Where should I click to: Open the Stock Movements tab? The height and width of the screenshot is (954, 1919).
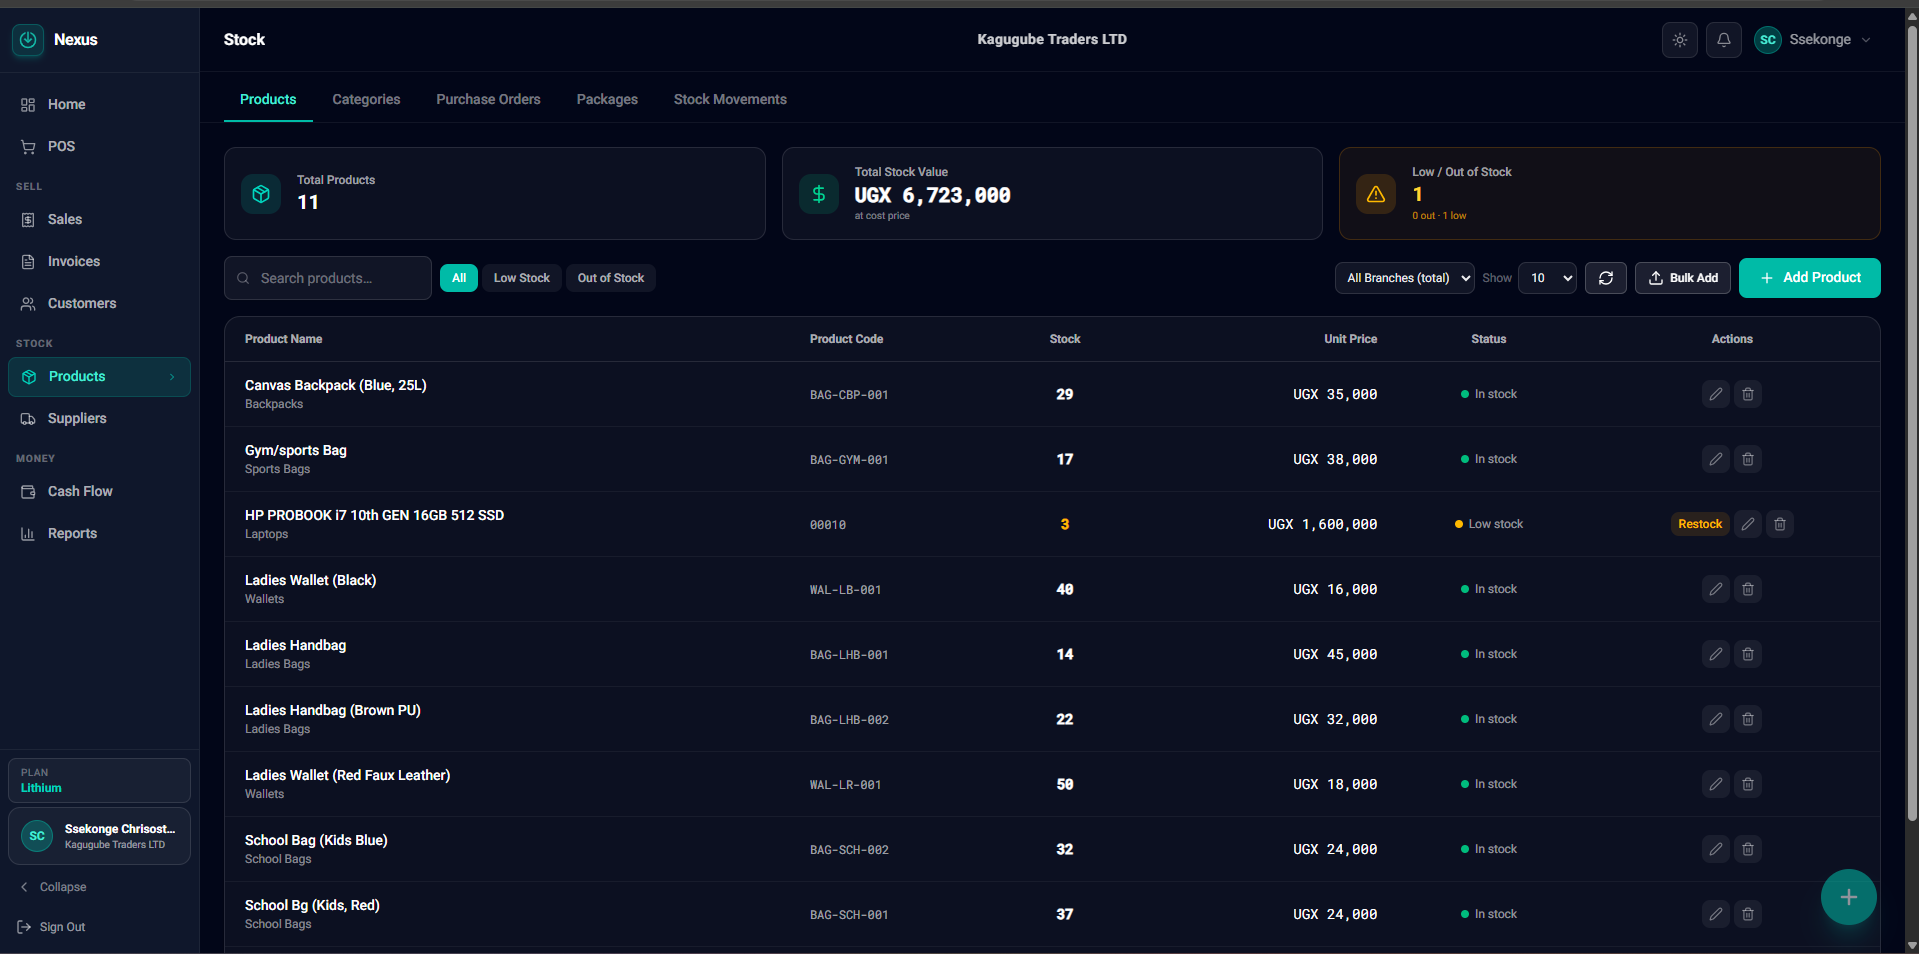[730, 99]
